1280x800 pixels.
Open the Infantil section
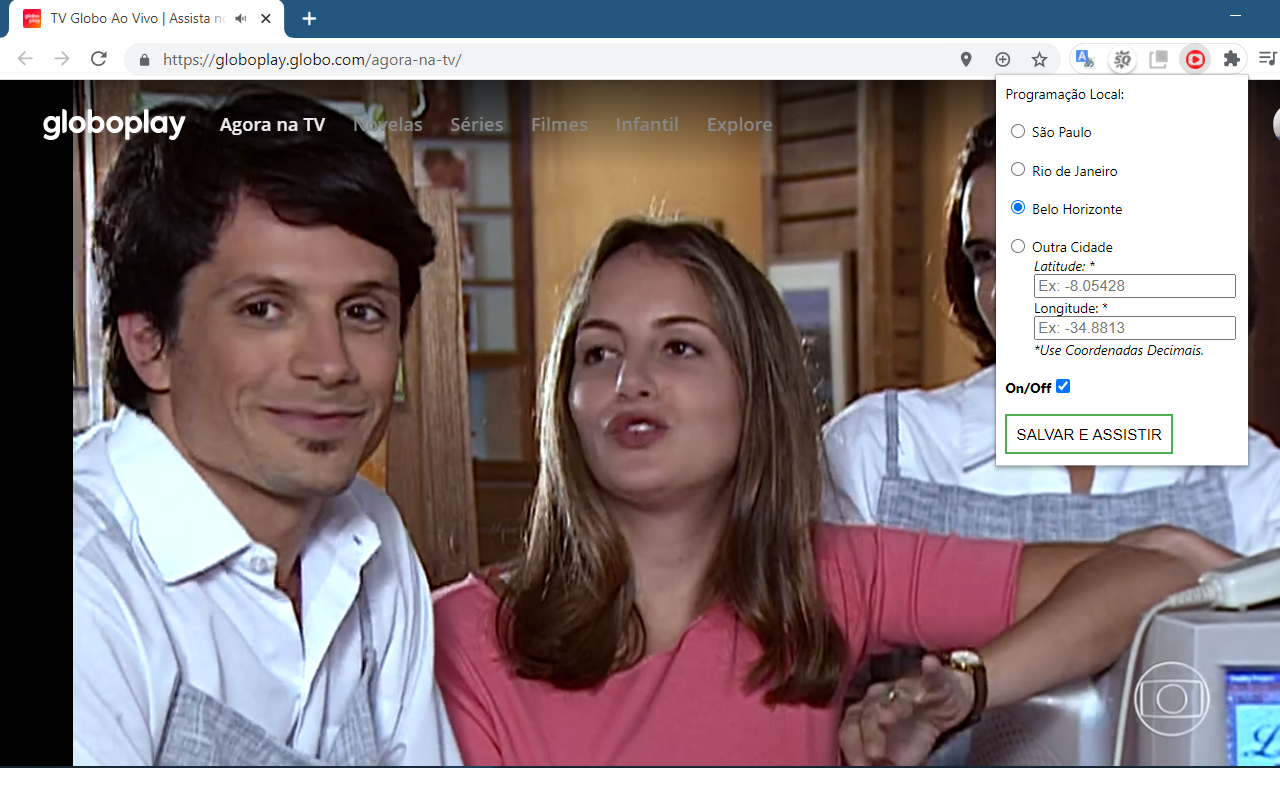click(647, 124)
